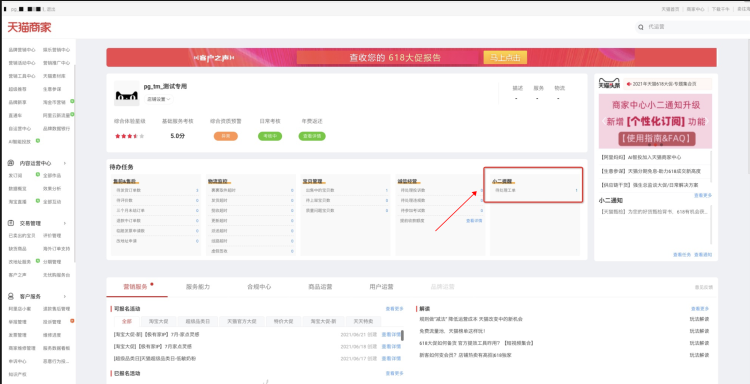Viewport: 750px width, 384px height.
Task: Switch to the 服务能力 tab
Action: [198, 287]
